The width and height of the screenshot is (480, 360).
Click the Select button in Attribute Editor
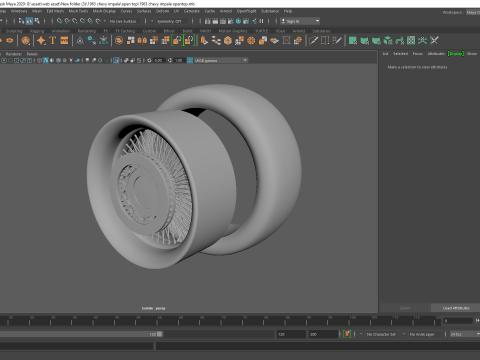pyautogui.click(x=405, y=308)
